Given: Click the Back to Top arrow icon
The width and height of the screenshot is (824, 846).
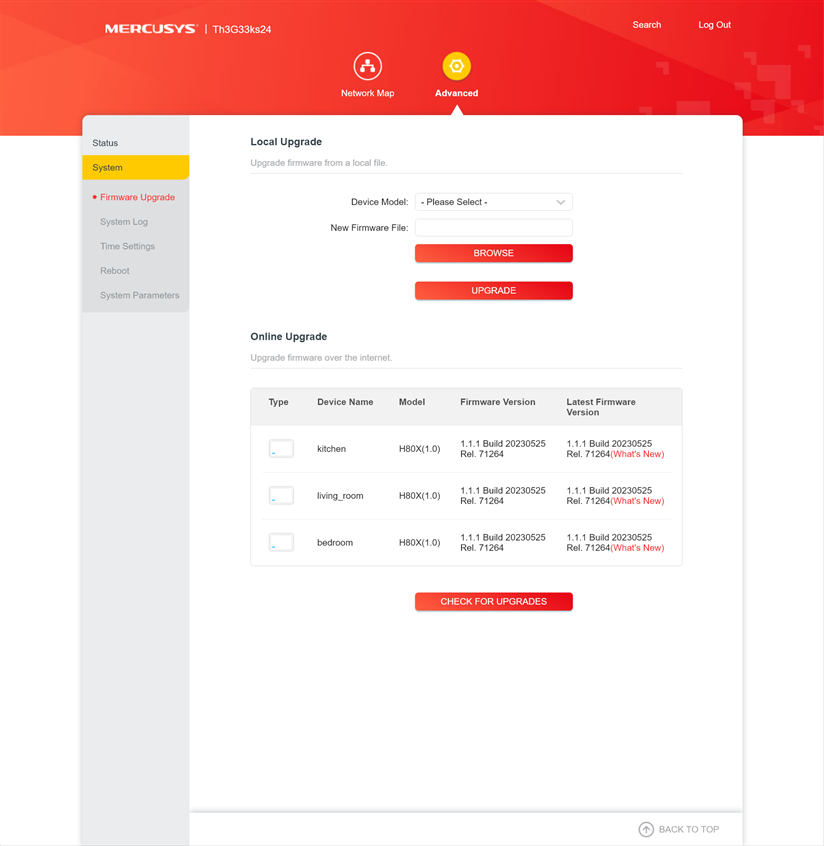Looking at the screenshot, I should pyautogui.click(x=646, y=829).
